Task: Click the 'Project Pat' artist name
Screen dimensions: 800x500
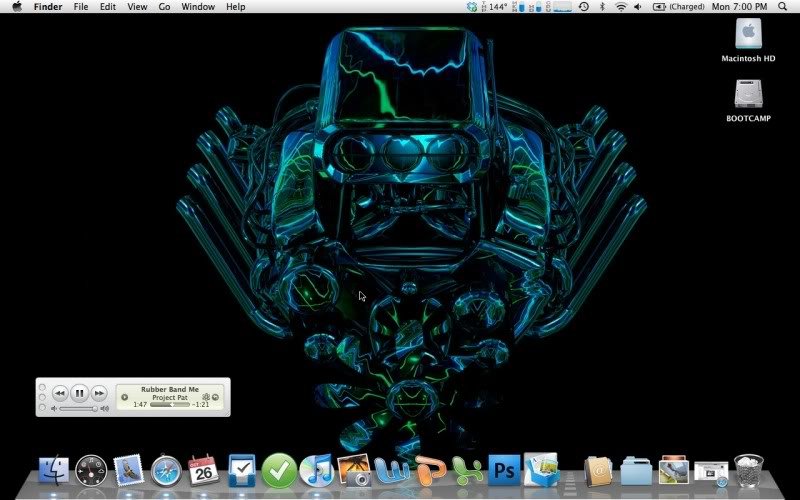Action: (170, 397)
